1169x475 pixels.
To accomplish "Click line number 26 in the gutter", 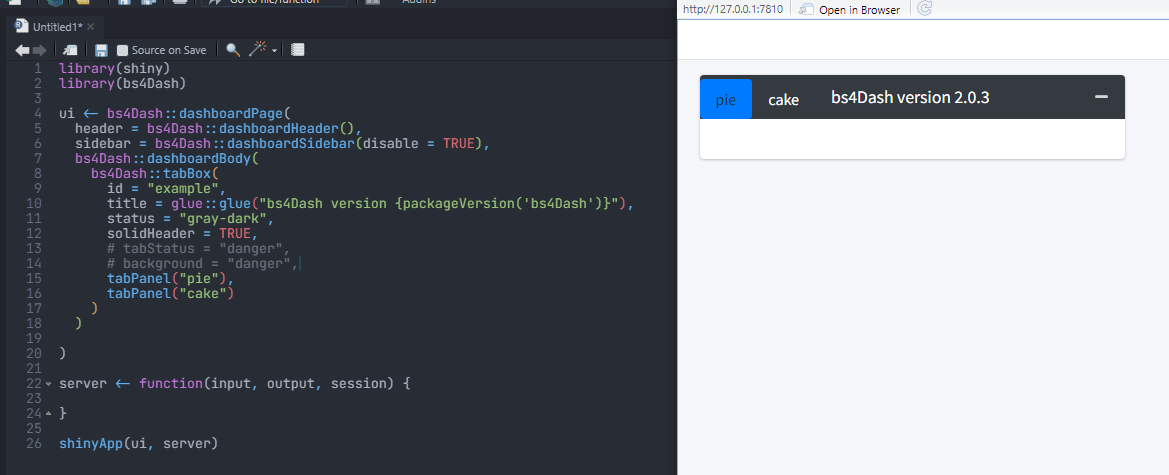I will (x=34, y=444).
